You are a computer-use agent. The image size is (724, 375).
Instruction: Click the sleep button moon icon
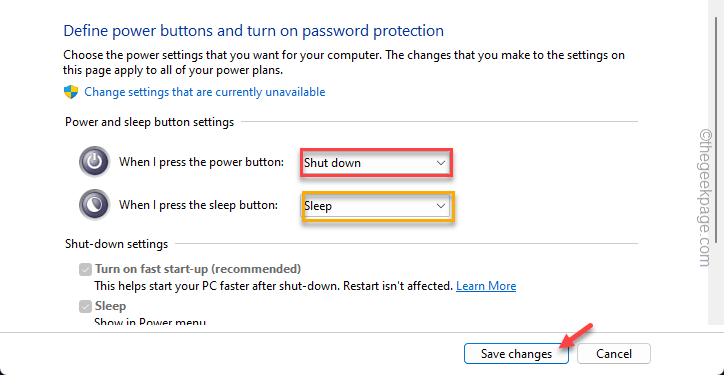pyautogui.click(x=94, y=205)
